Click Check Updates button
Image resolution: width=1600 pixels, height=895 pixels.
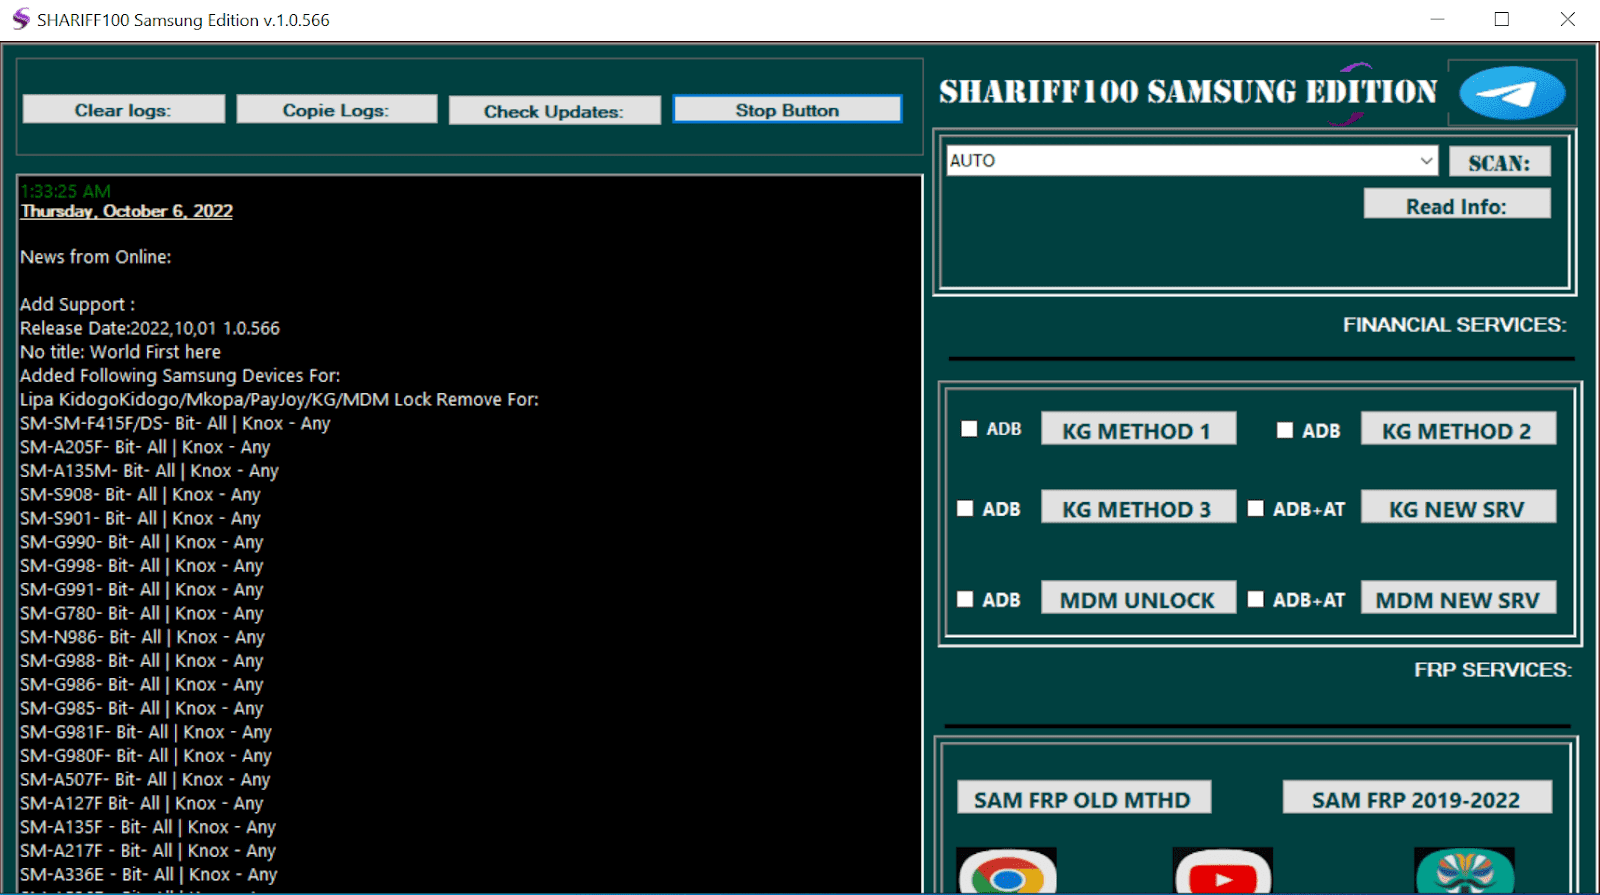pyautogui.click(x=554, y=110)
